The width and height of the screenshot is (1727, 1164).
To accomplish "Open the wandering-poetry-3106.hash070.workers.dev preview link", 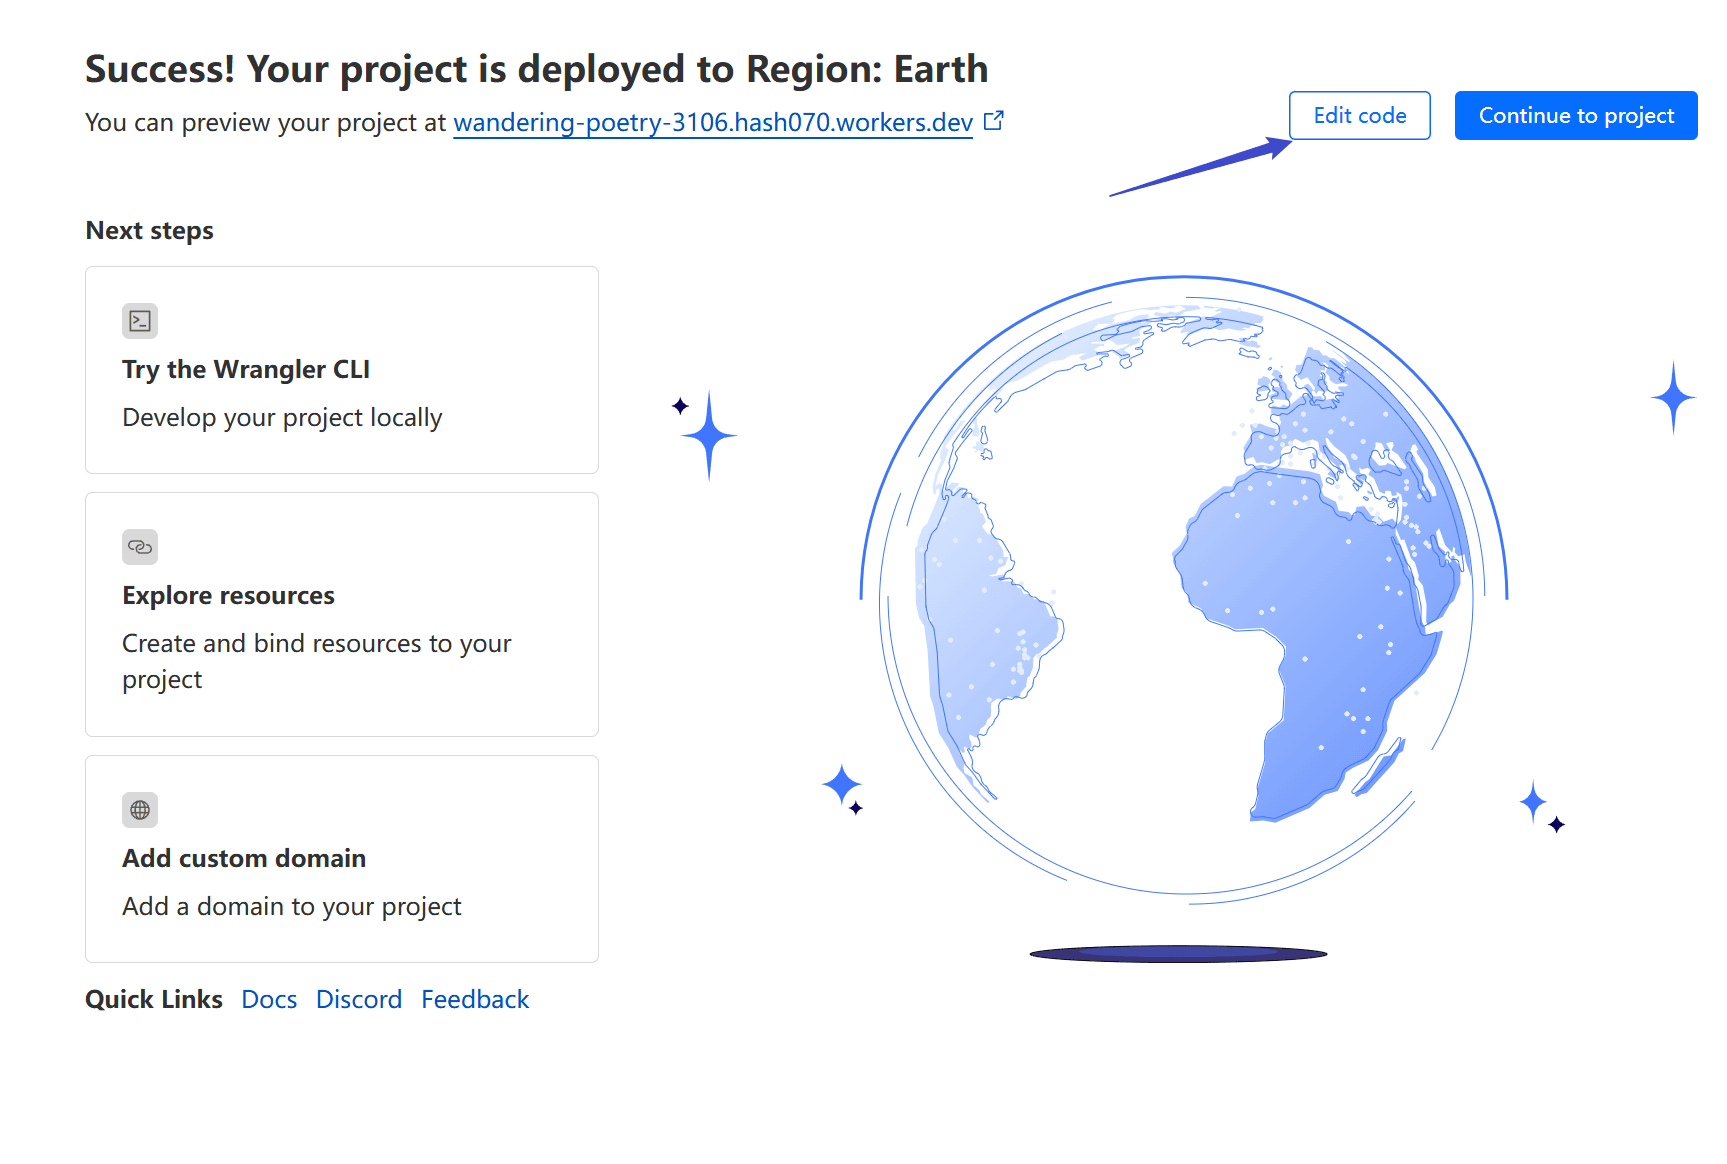I will tap(713, 122).
